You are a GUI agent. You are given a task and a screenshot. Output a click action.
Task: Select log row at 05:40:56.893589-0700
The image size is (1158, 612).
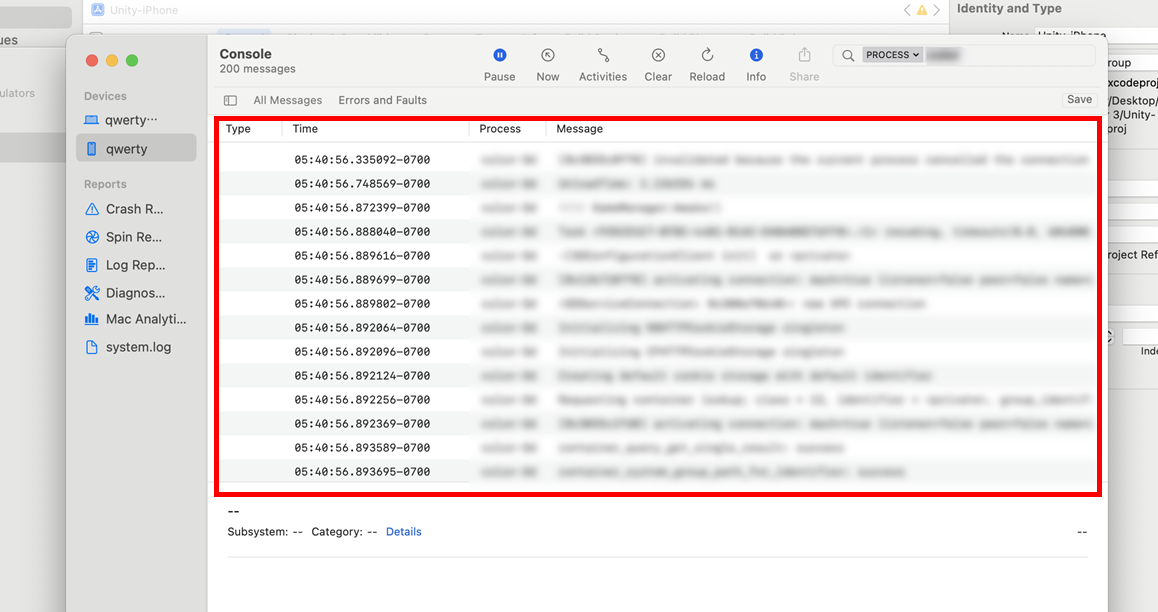pyautogui.click(x=657, y=447)
